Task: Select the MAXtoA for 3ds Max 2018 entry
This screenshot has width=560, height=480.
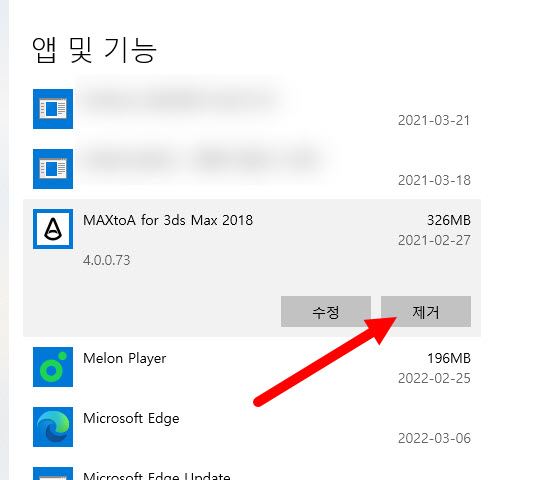Action: pos(252,268)
